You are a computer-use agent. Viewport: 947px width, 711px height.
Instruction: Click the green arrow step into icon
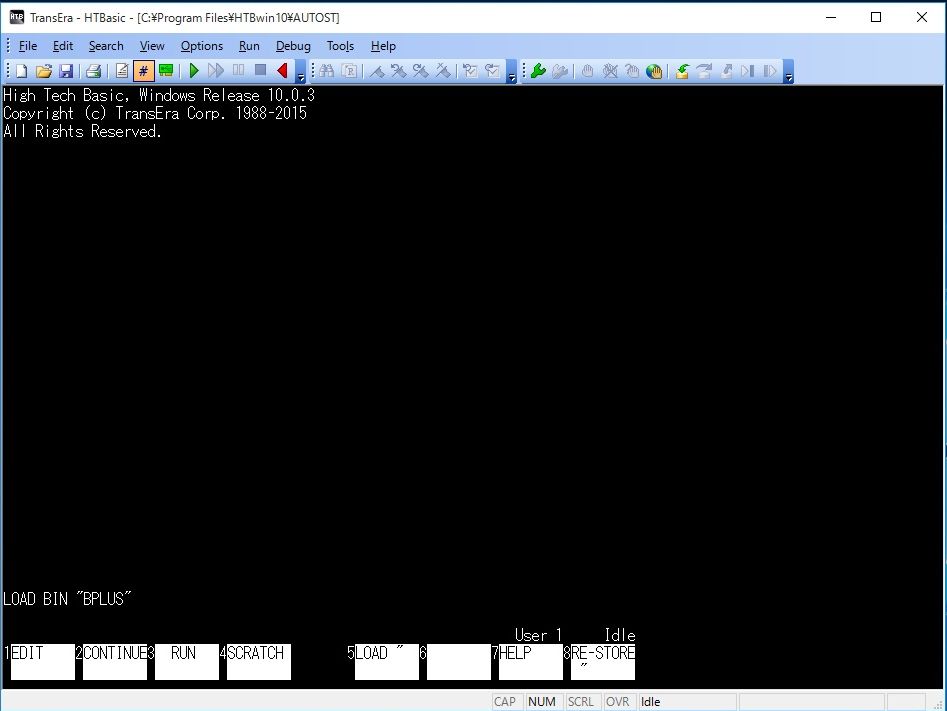[682, 71]
